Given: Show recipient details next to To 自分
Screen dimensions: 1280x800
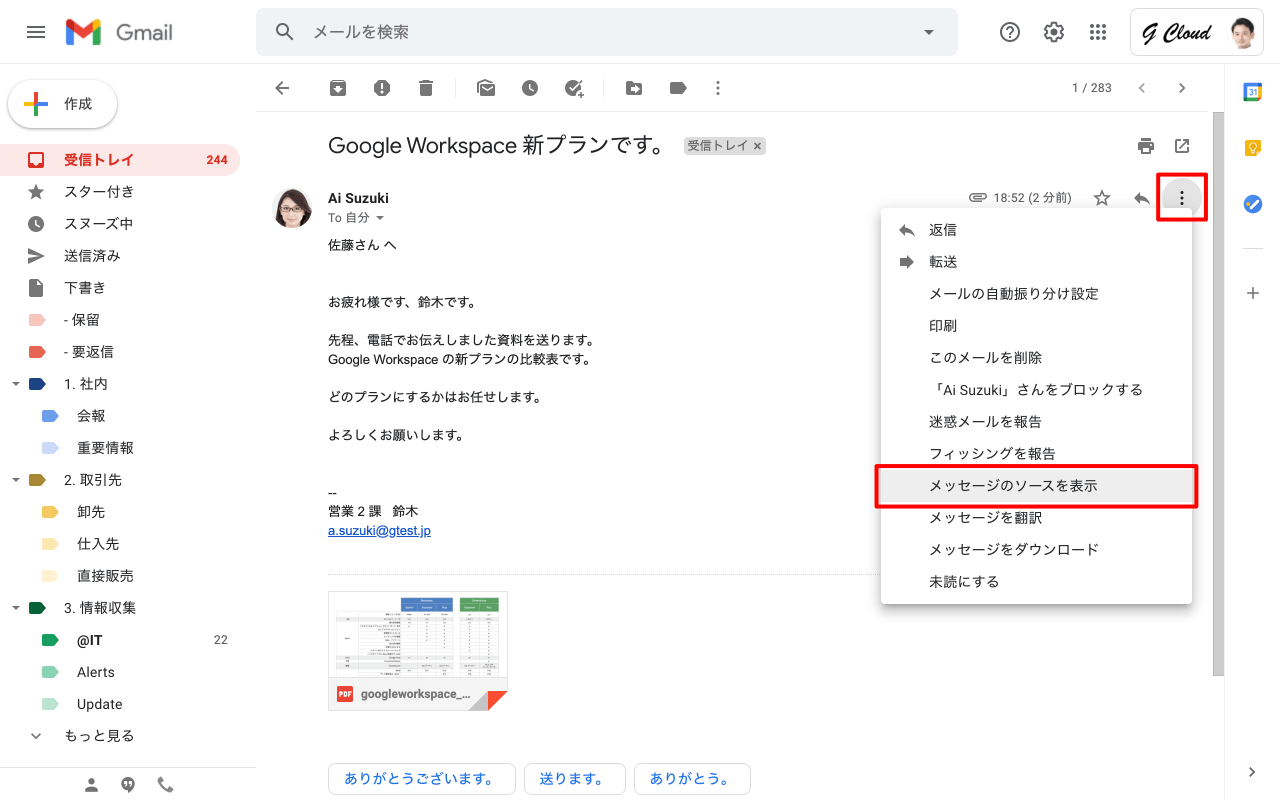Looking at the screenshot, I should point(380,218).
